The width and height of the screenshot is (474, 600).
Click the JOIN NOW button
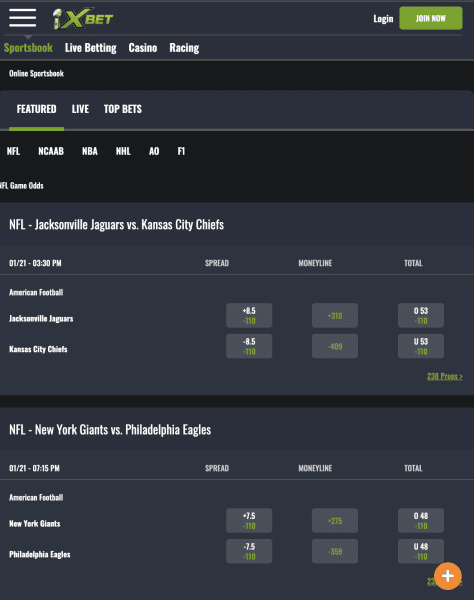coord(431,18)
